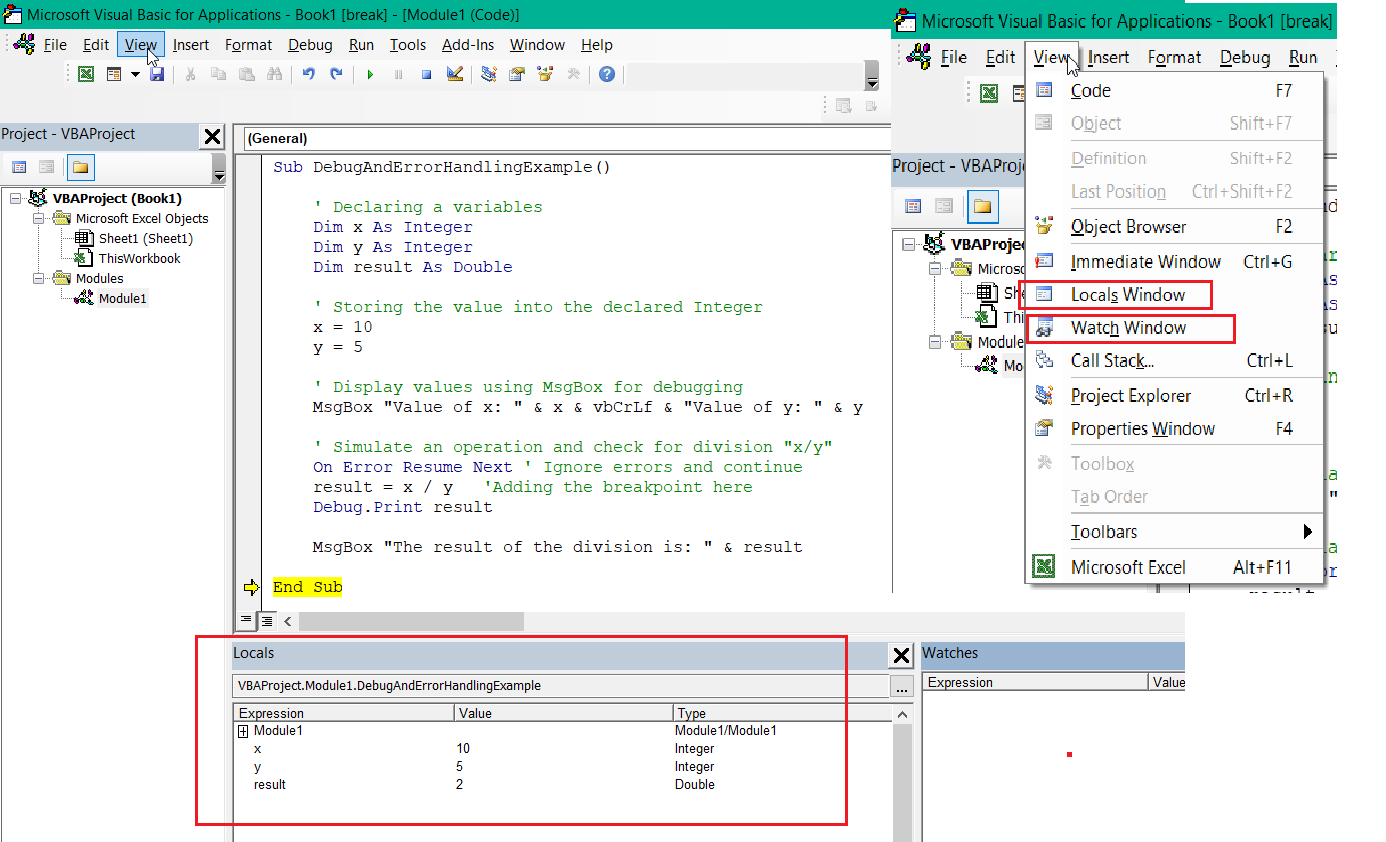Viewport: 1386px width, 842px height.
Task: Open the Insert UserForm dropdown arrow
Action: click(135, 74)
